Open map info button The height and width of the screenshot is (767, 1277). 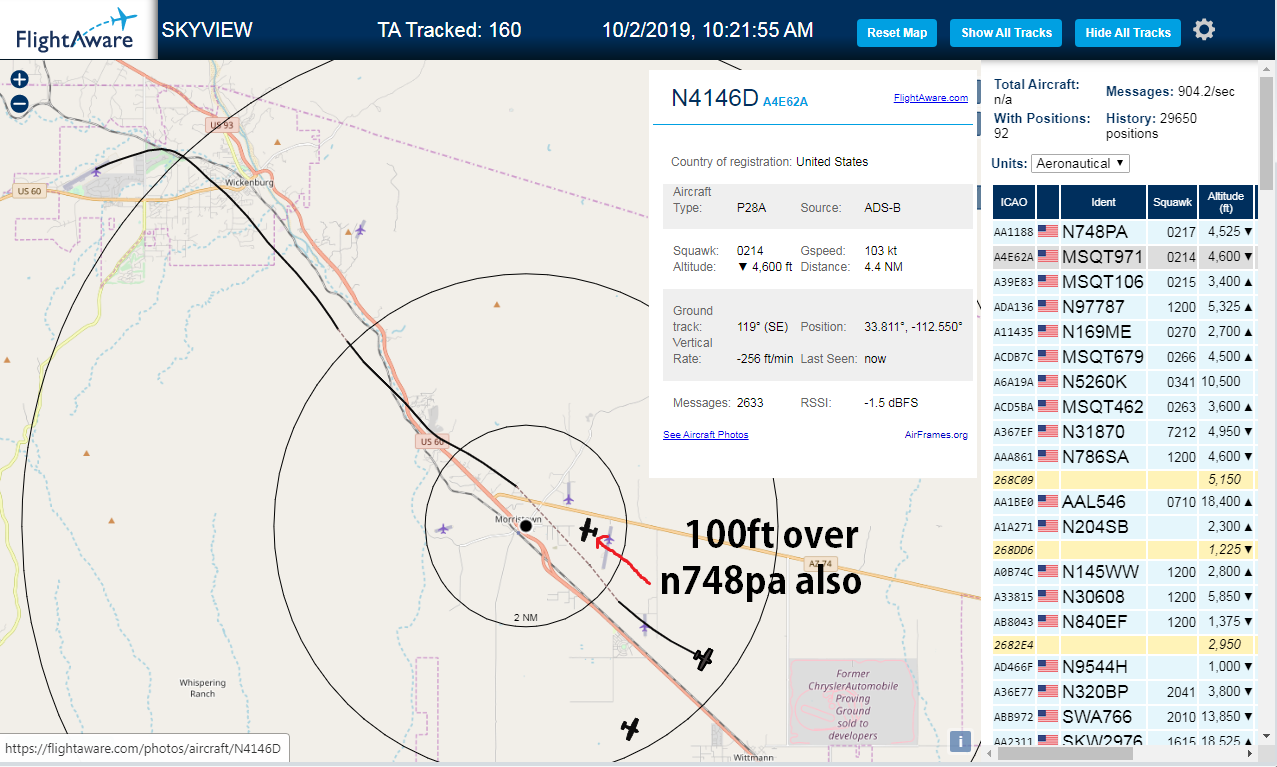point(959,741)
